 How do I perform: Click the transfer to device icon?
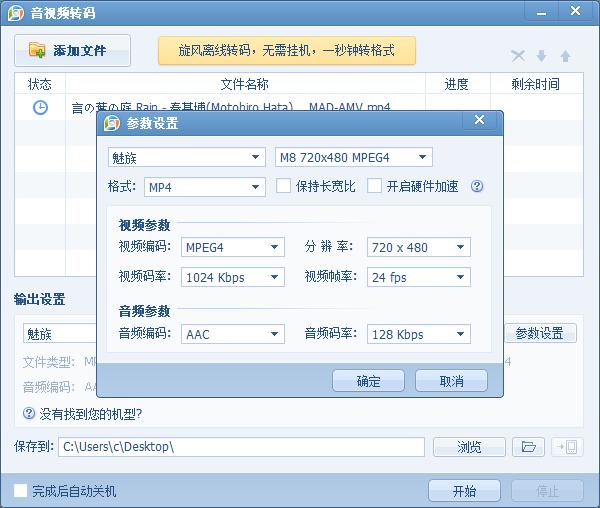point(567,447)
